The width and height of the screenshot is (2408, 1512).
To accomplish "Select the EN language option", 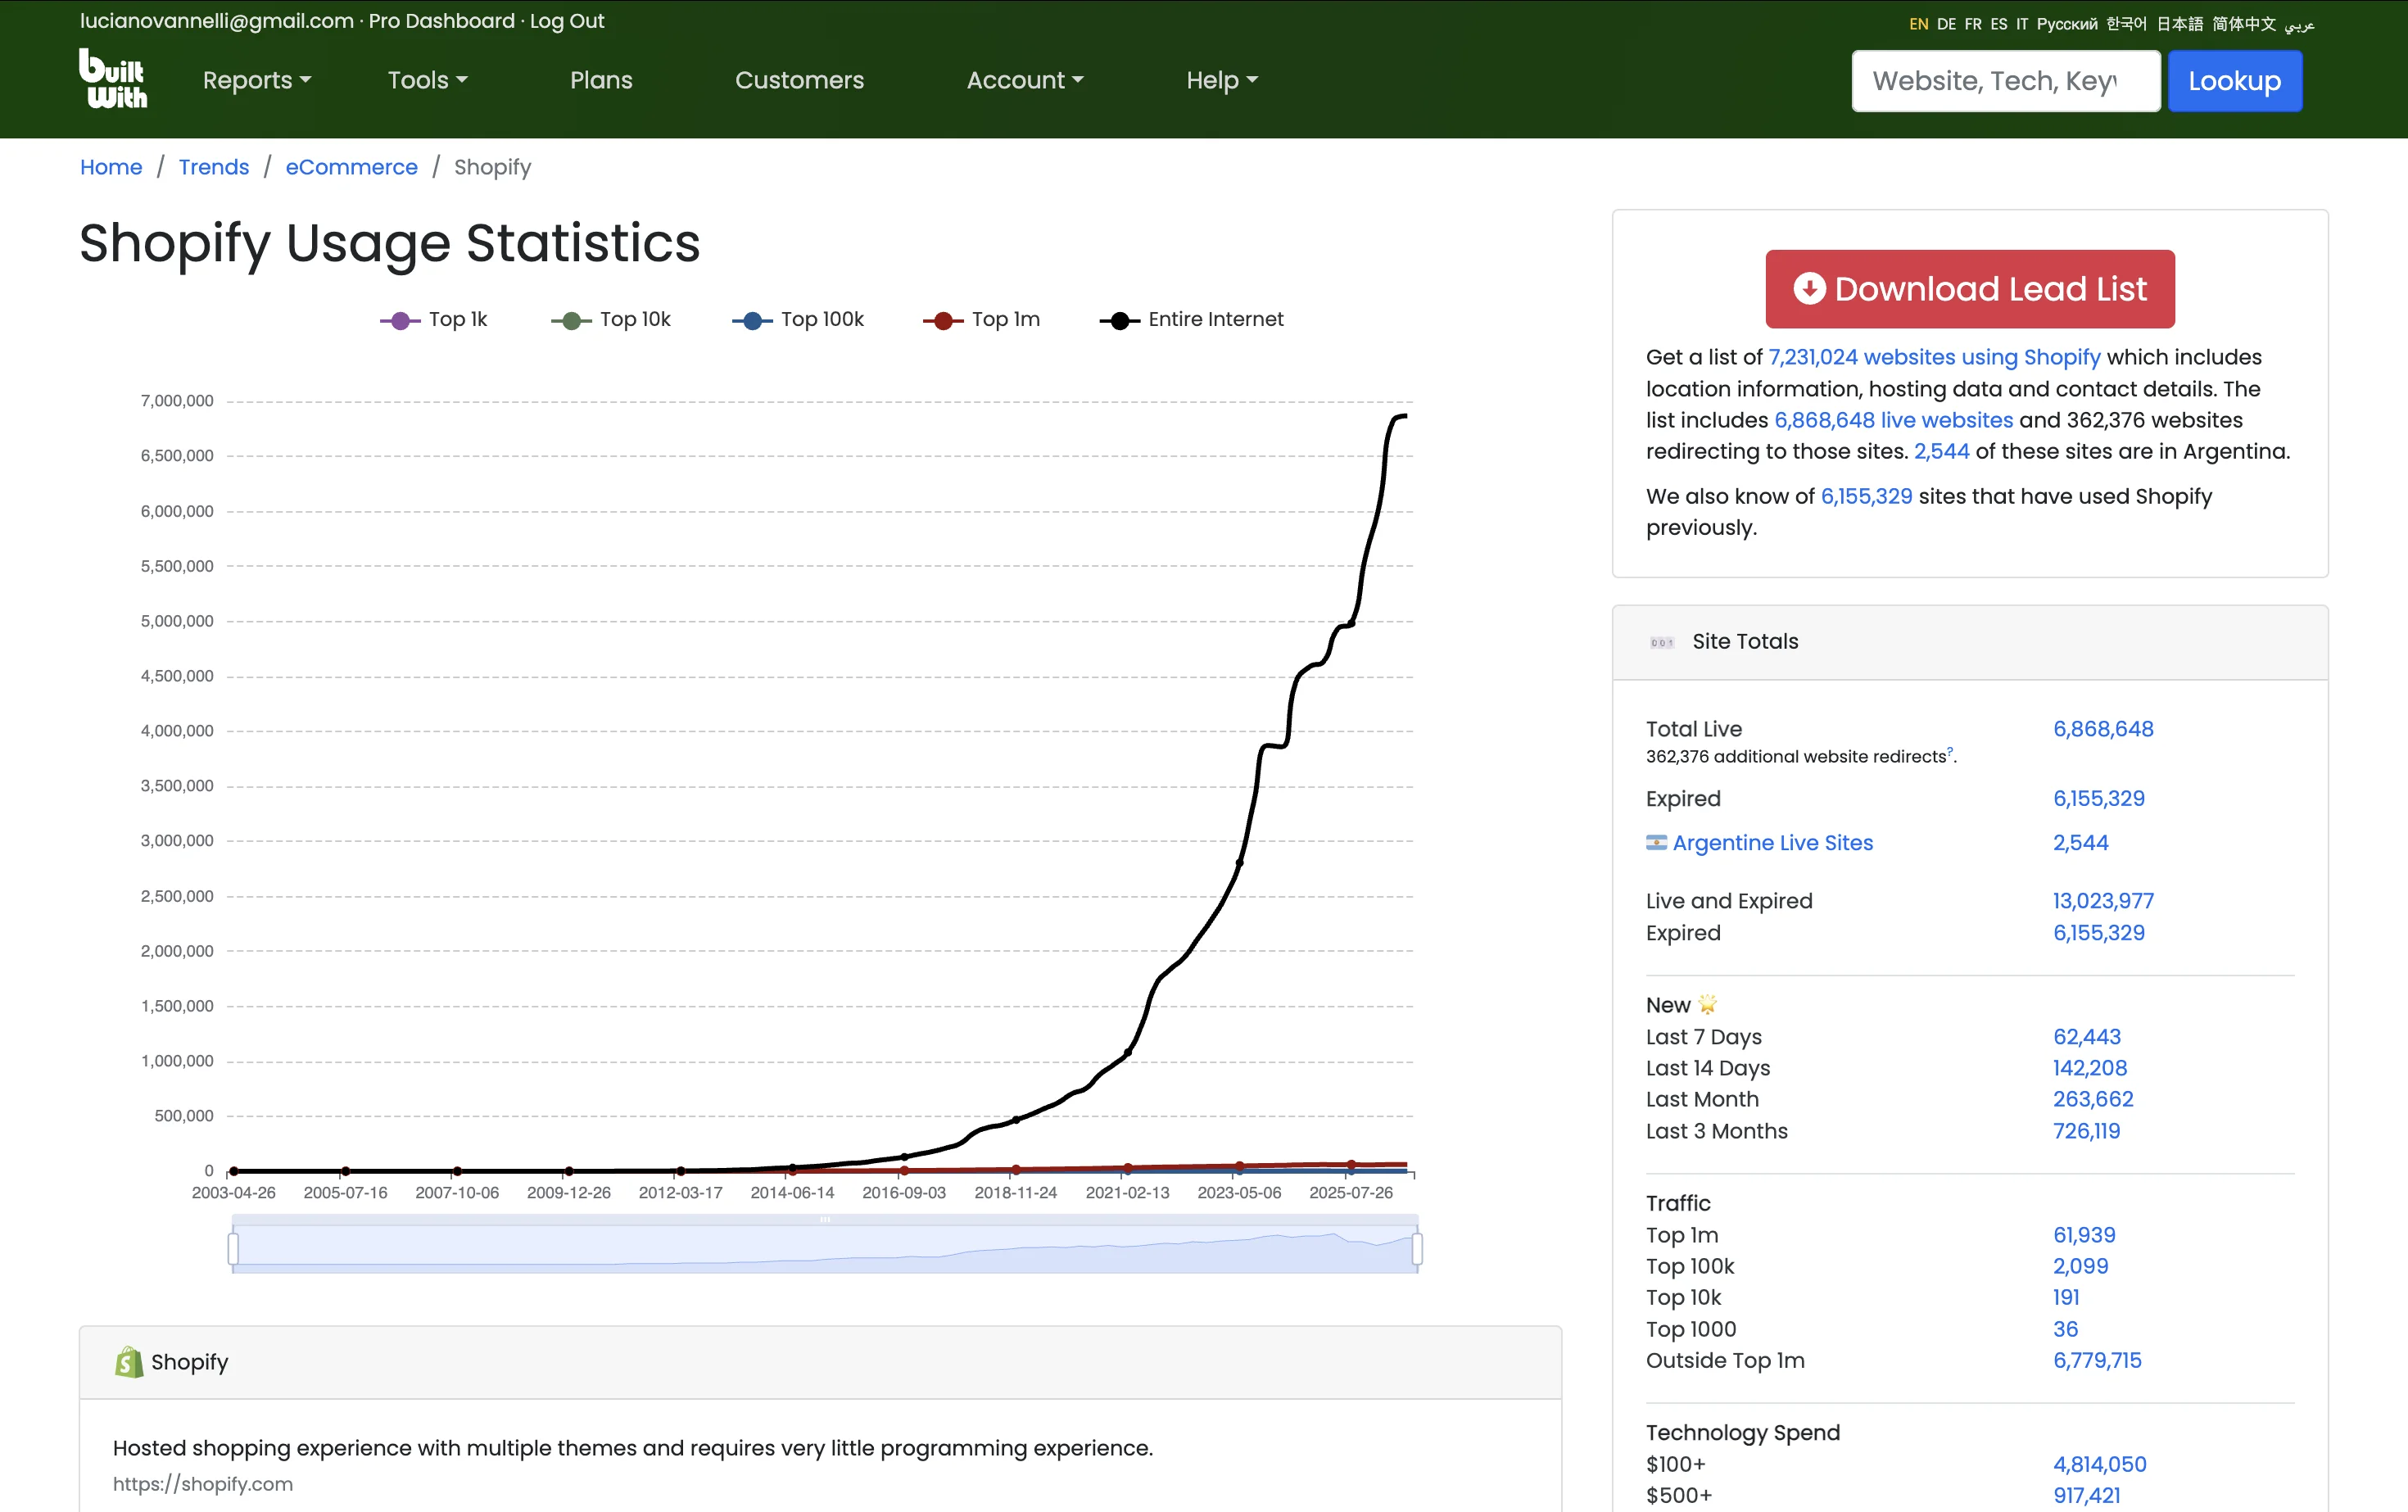I will [x=1918, y=24].
